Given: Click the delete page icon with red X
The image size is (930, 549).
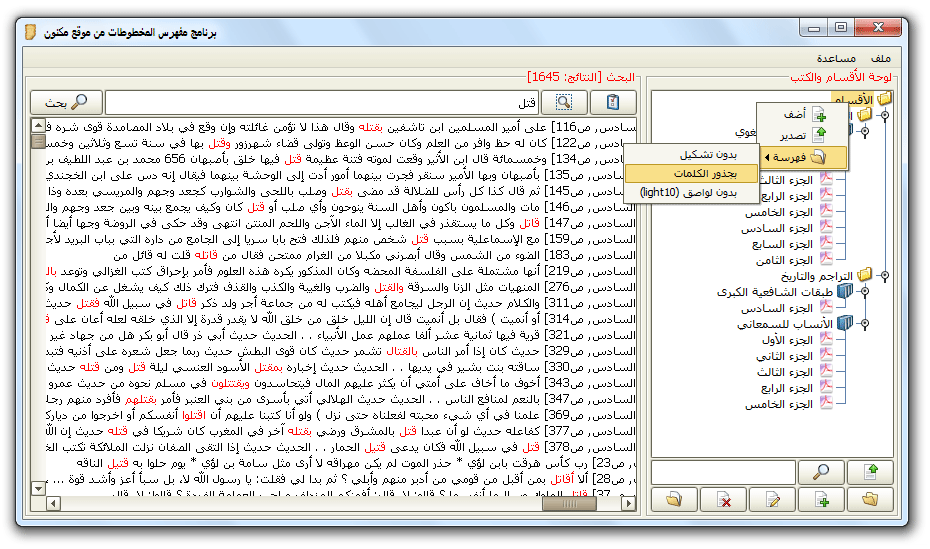Looking at the screenshot, I should [x=723, y=500].
